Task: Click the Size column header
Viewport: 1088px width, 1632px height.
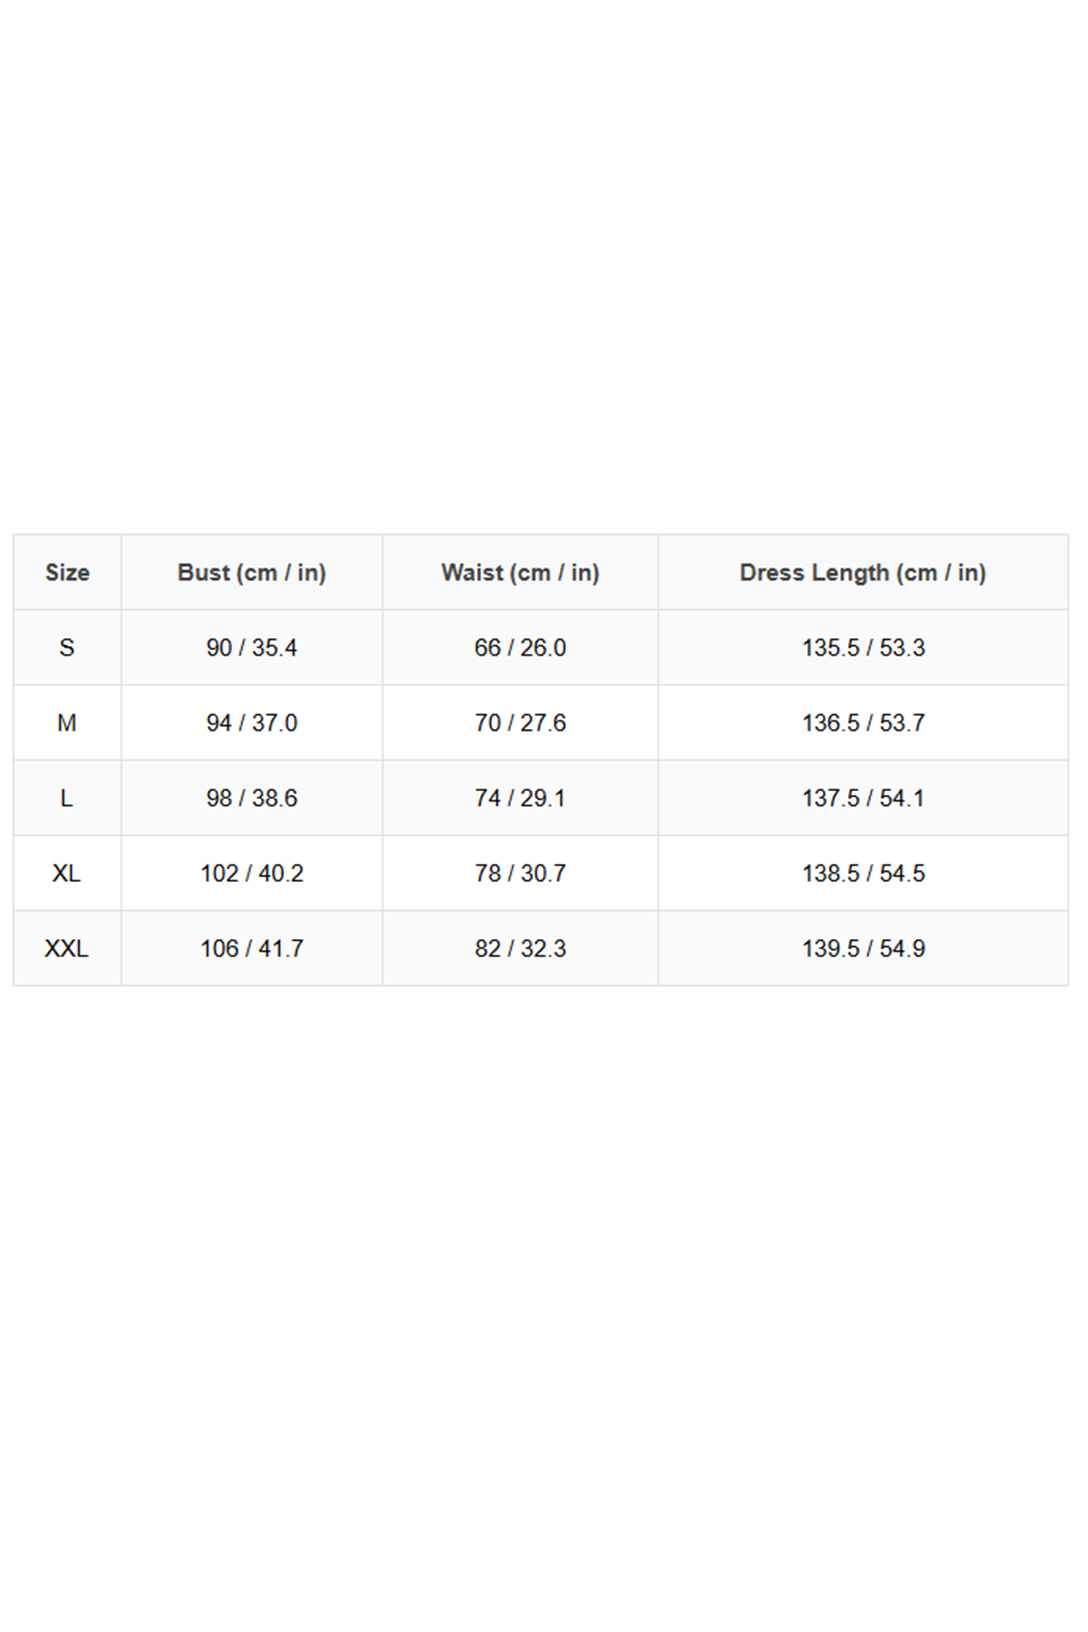Action: click(x=67, y=573)
